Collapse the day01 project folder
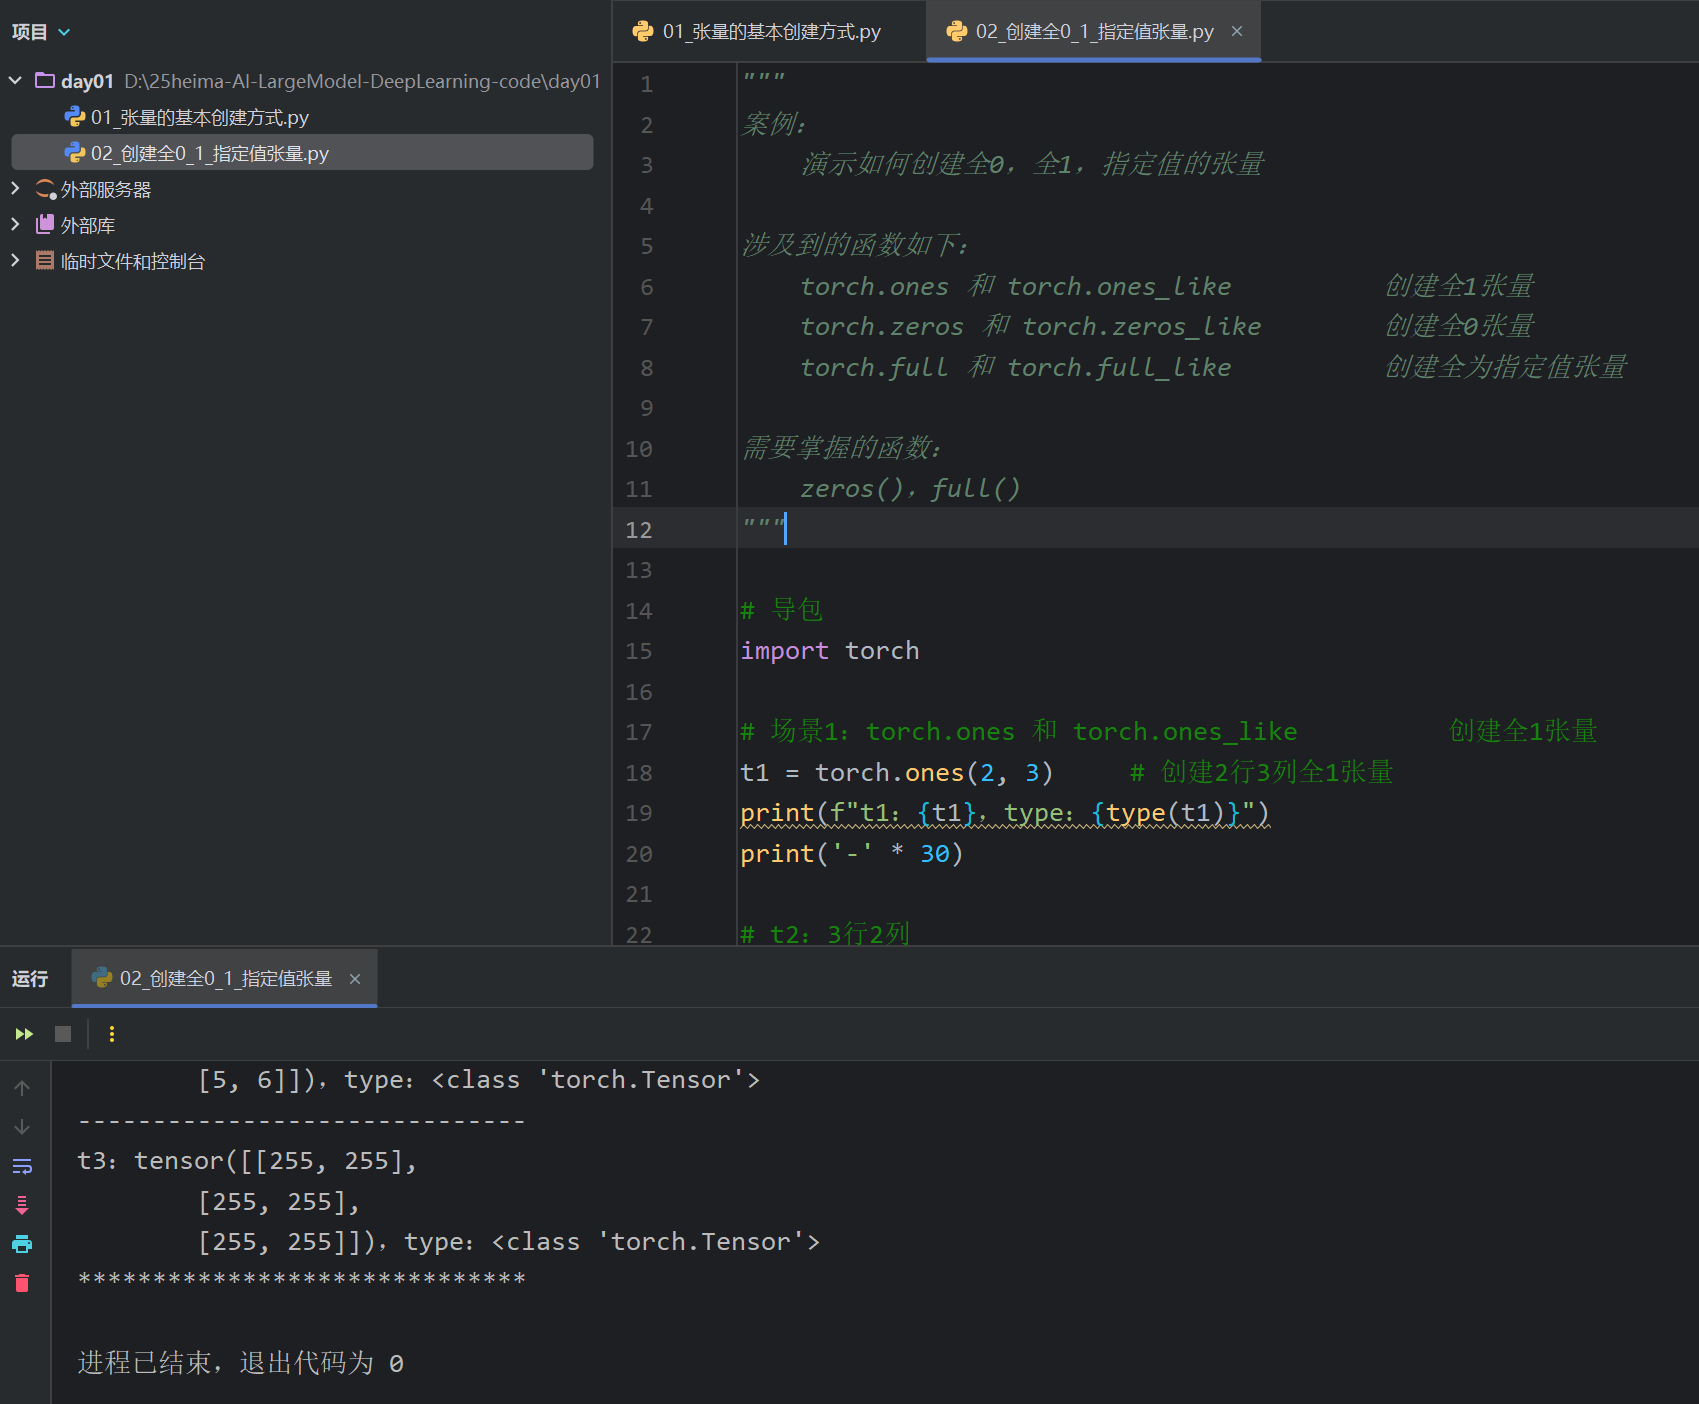The height and width of the screenshot is (1404, 1699). click(15, 80)
